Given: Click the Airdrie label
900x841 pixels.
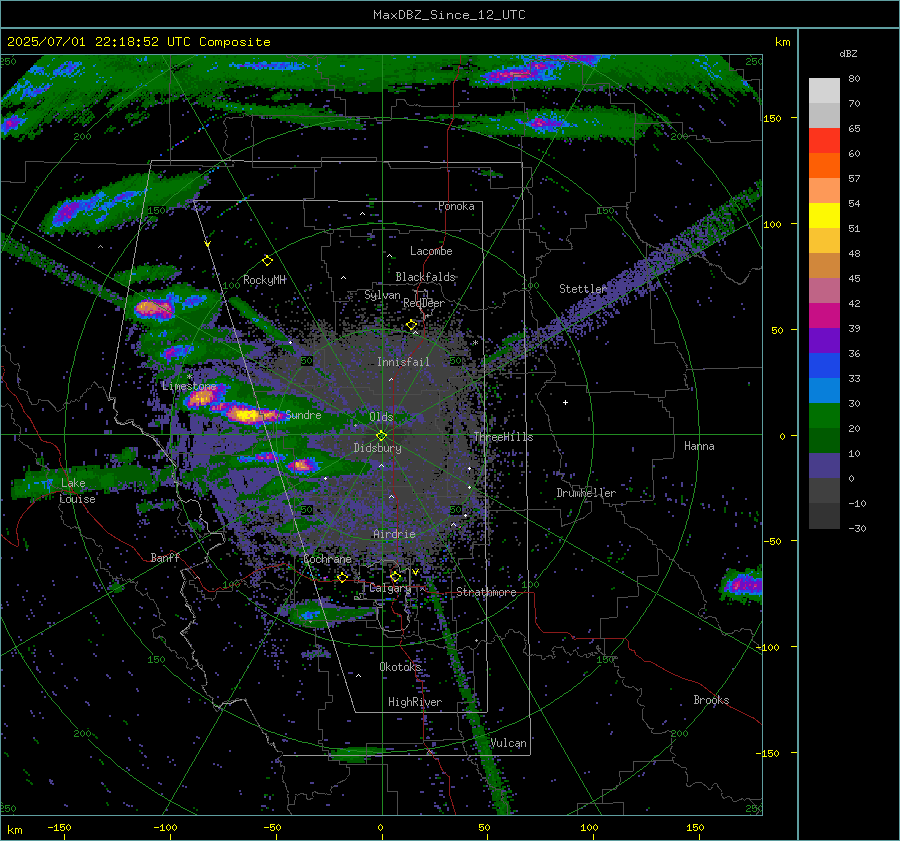Looking at the screenshot, I should [394, 534].
